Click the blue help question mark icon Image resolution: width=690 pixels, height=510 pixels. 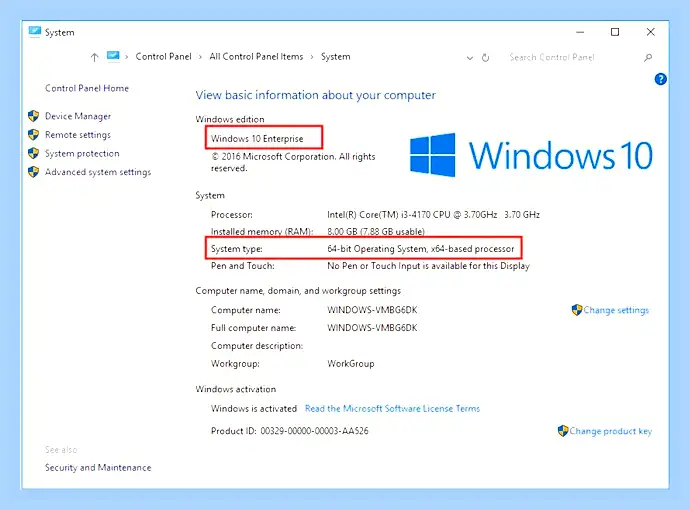pos(660,79)
